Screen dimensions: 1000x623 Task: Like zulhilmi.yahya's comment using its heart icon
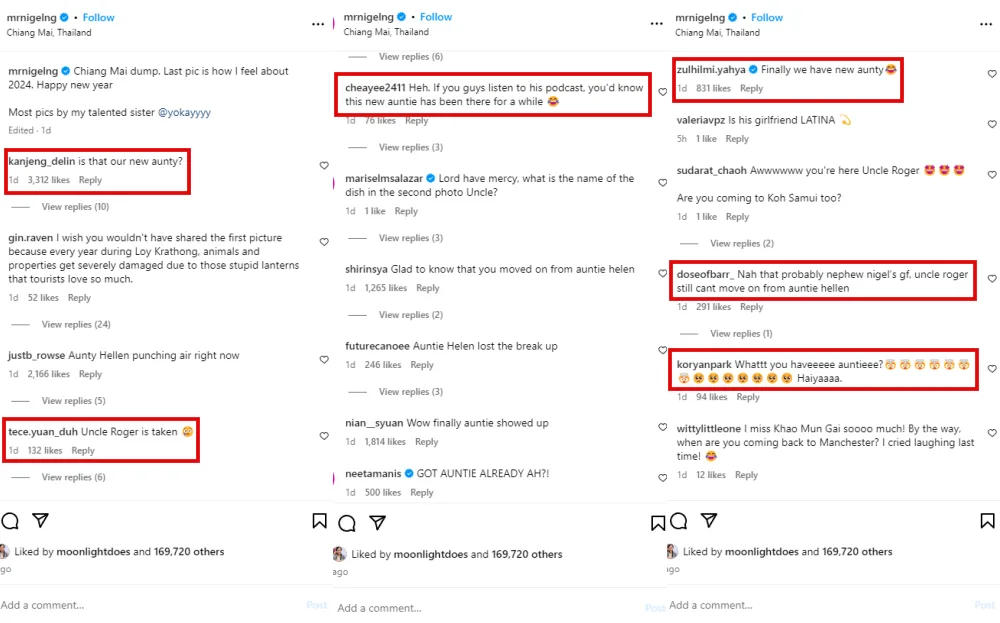(x=991, y=74)
